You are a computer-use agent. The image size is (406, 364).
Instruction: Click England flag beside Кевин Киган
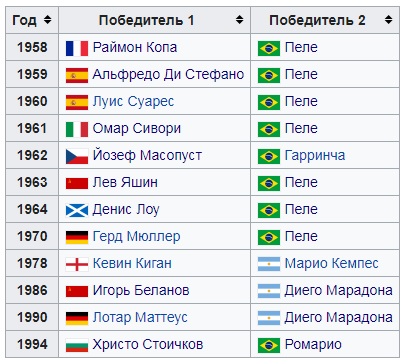pyautogui.click(x=77, y=264)
